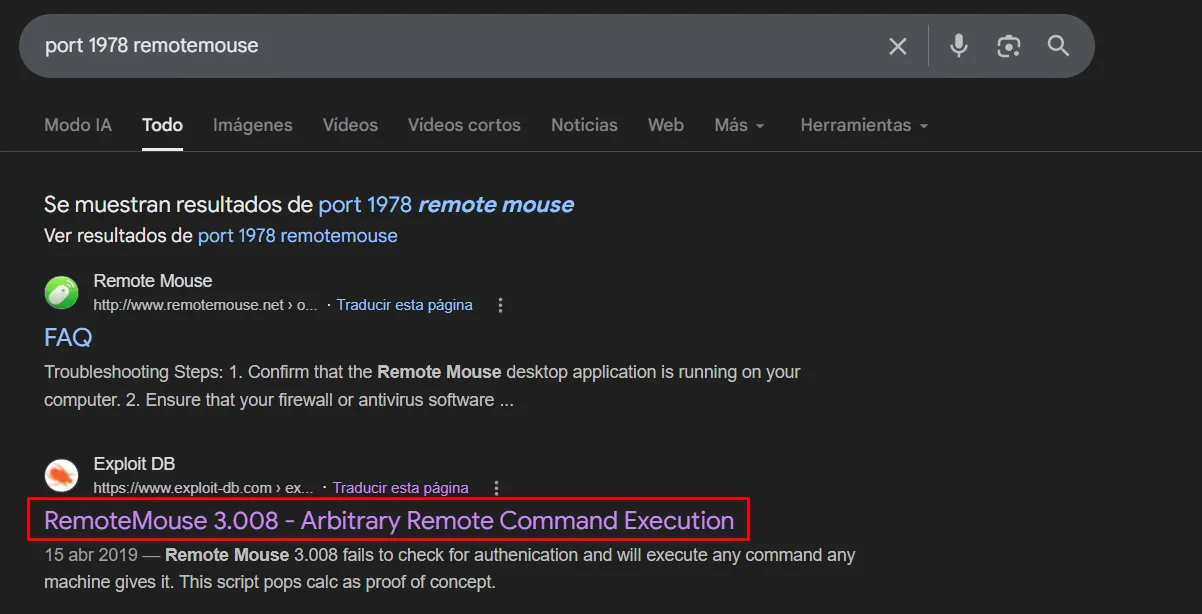The image size is (1202, 614).
Task: Open the Remote Mouse result favicon
Action: coord(62,293)
